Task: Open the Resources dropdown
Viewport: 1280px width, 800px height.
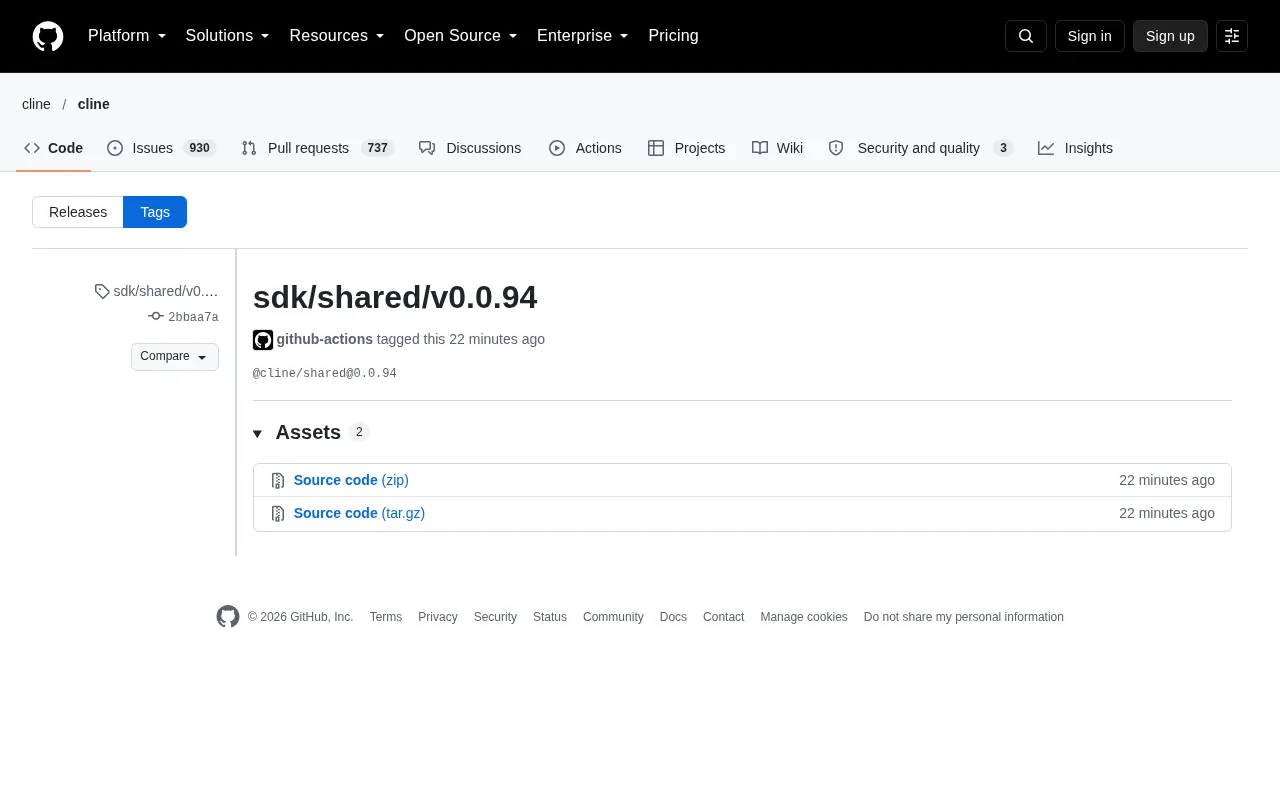Action: pos(337,36)
